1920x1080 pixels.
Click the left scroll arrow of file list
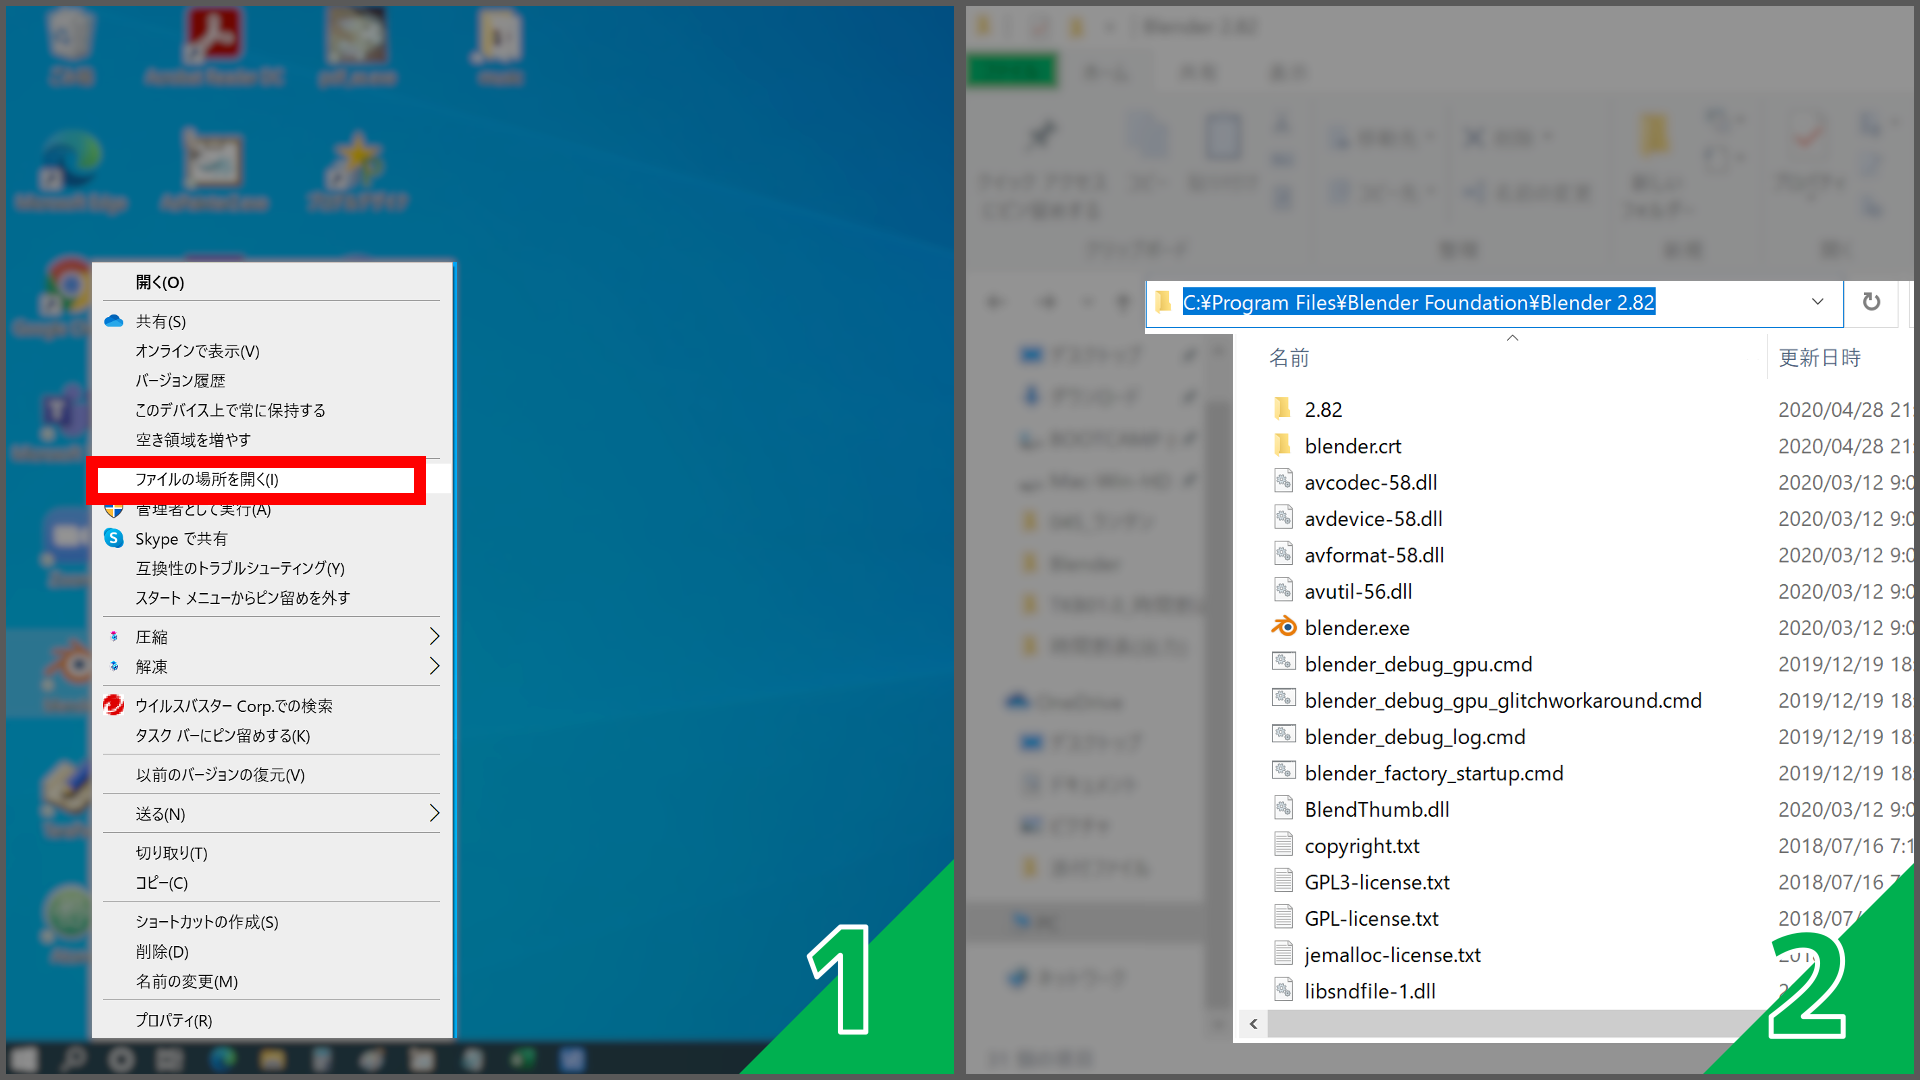coord(1253,1024)
